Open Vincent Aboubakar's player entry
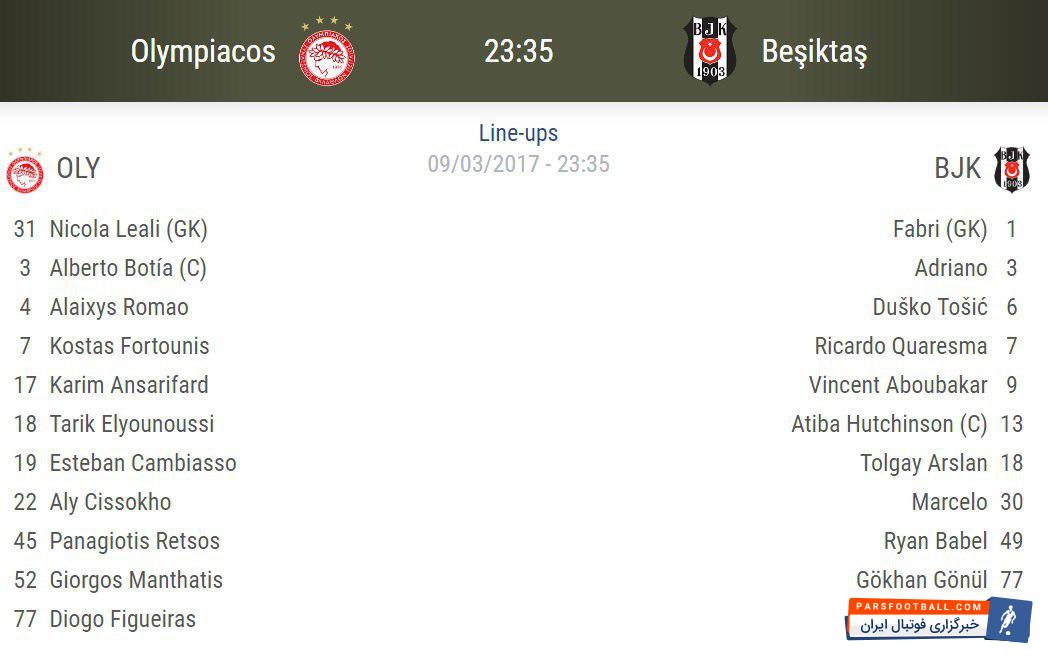The height and width of the screenshot is (659, 1048). click(898, 385)
